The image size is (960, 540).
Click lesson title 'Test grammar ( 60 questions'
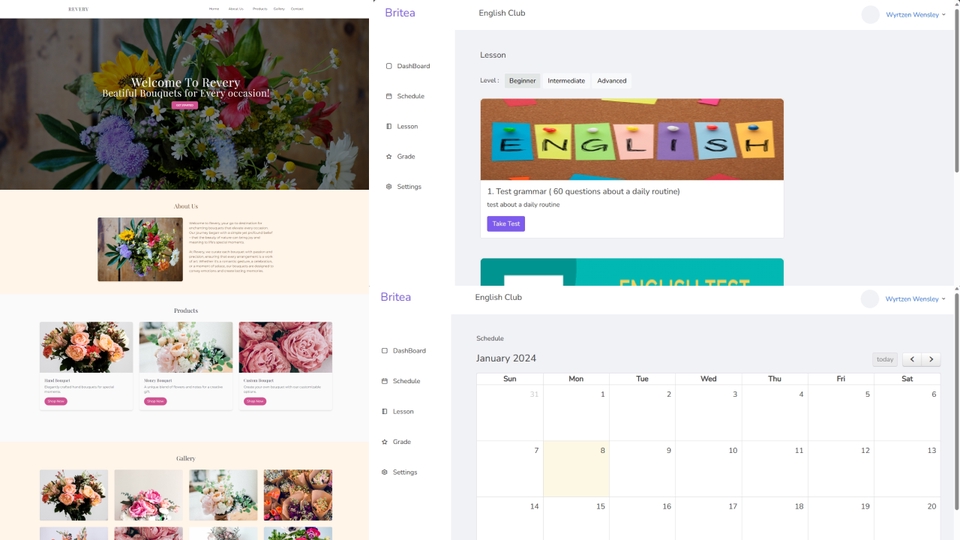(x=583, y=192)
